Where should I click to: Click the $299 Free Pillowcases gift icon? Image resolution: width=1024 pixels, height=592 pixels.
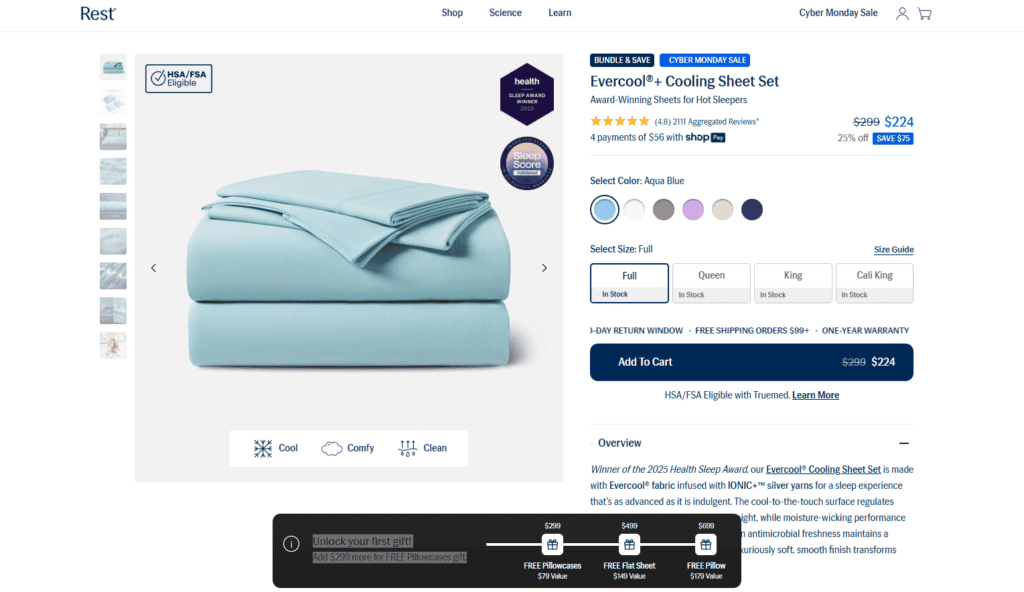tap(552, 544)
